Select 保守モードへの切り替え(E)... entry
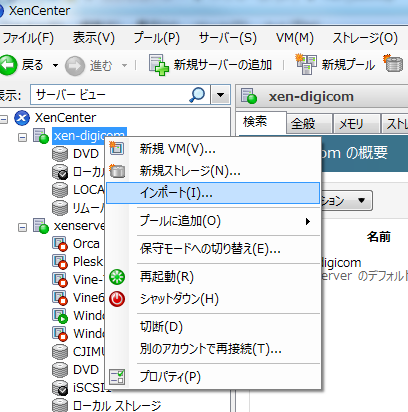 [x=213, y=249]
